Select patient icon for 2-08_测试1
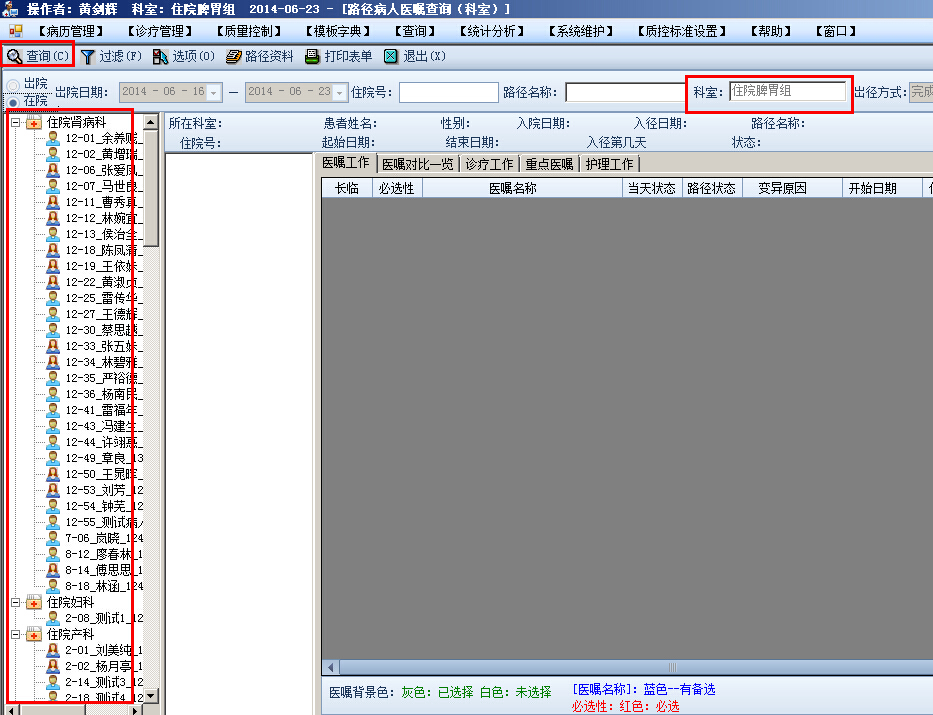Viewport: 933px width, 715px height. pos(53,618)
